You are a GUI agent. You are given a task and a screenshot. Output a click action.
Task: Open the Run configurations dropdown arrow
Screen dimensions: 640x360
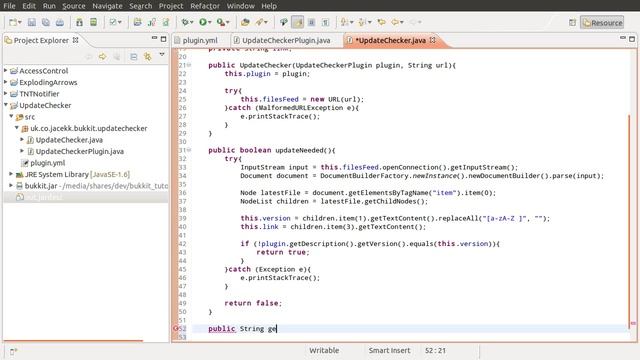[209, 22]
